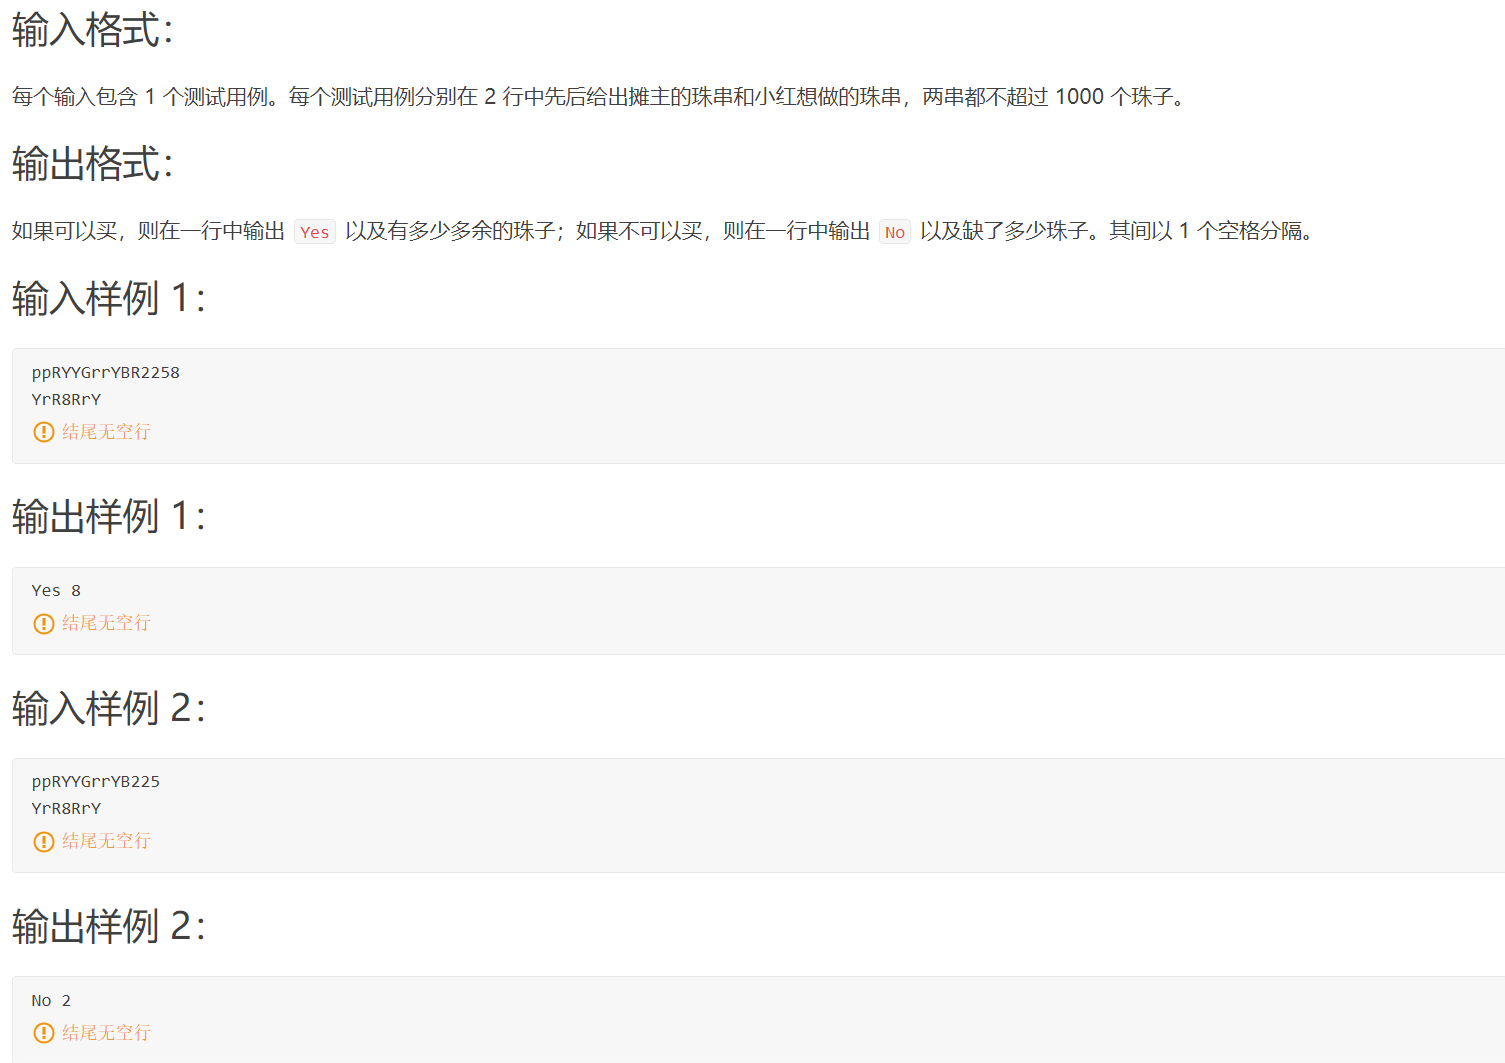Screen dimensions: 1505x1063
Task: Click warning icon in input sample 2 block
Action: pyautogui.click(x=44, y=841)
